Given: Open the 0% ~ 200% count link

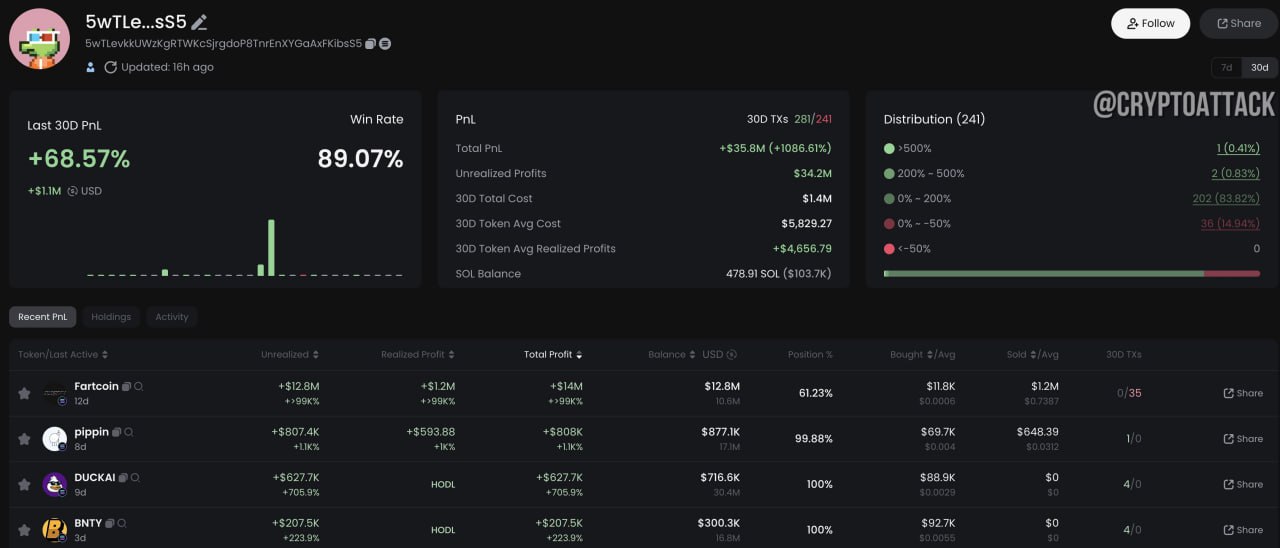Looking at the screenshot, I should [1227, 198].
